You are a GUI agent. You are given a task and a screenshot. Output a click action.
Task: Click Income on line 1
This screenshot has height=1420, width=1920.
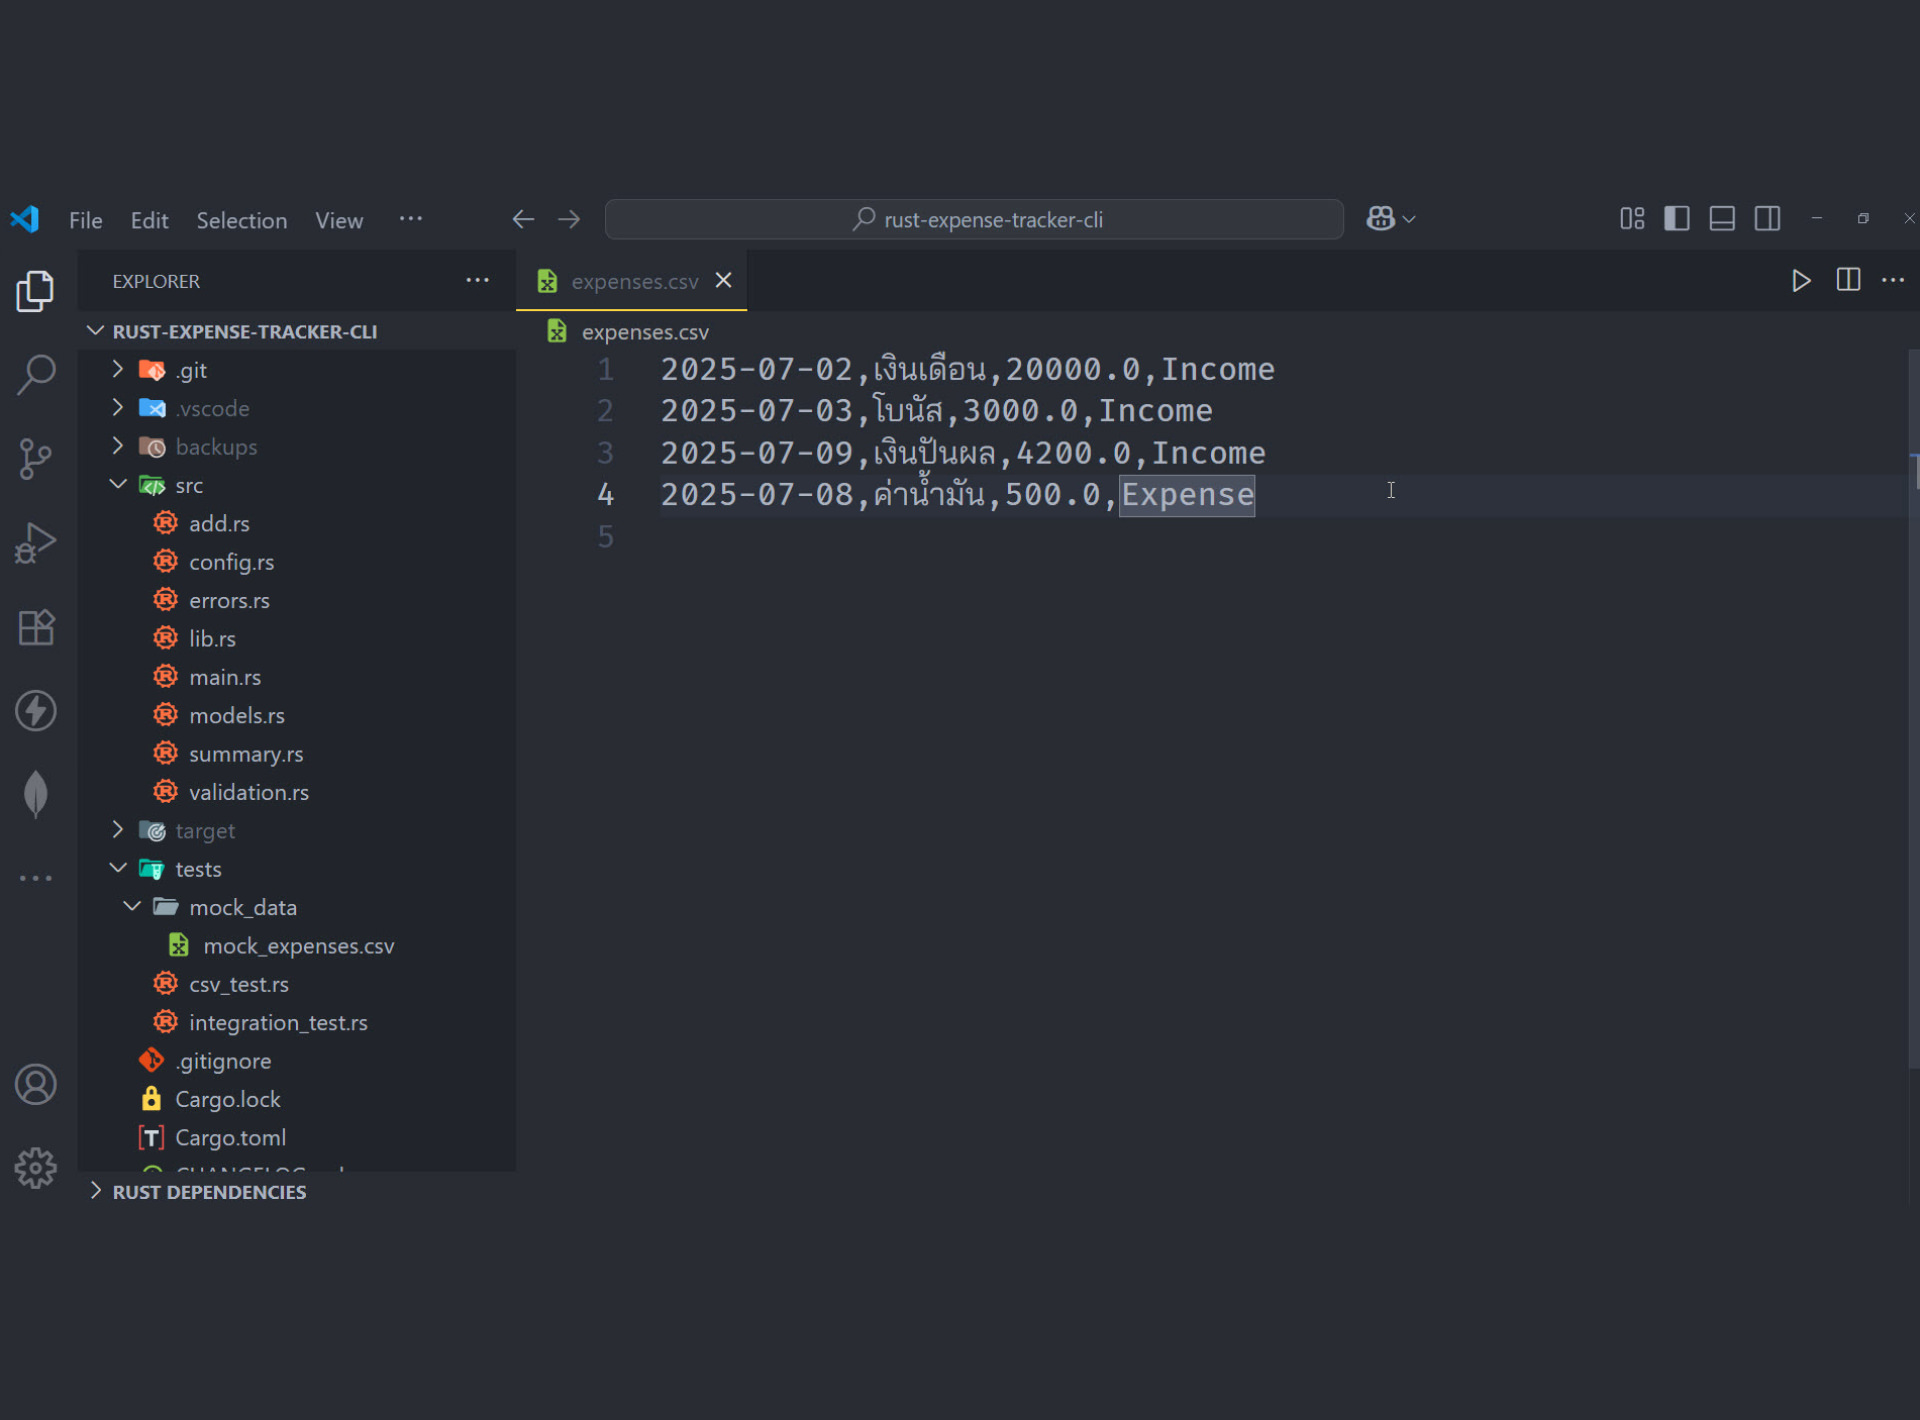click(1217, 370)
